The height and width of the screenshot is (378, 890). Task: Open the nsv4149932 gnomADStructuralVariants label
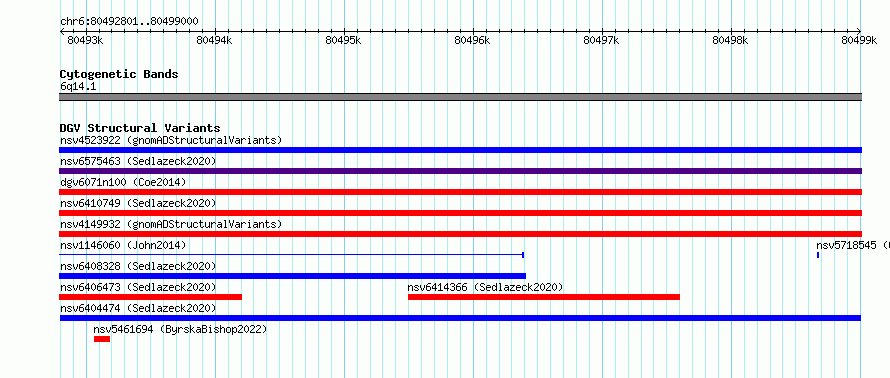(x=171, y=224)
